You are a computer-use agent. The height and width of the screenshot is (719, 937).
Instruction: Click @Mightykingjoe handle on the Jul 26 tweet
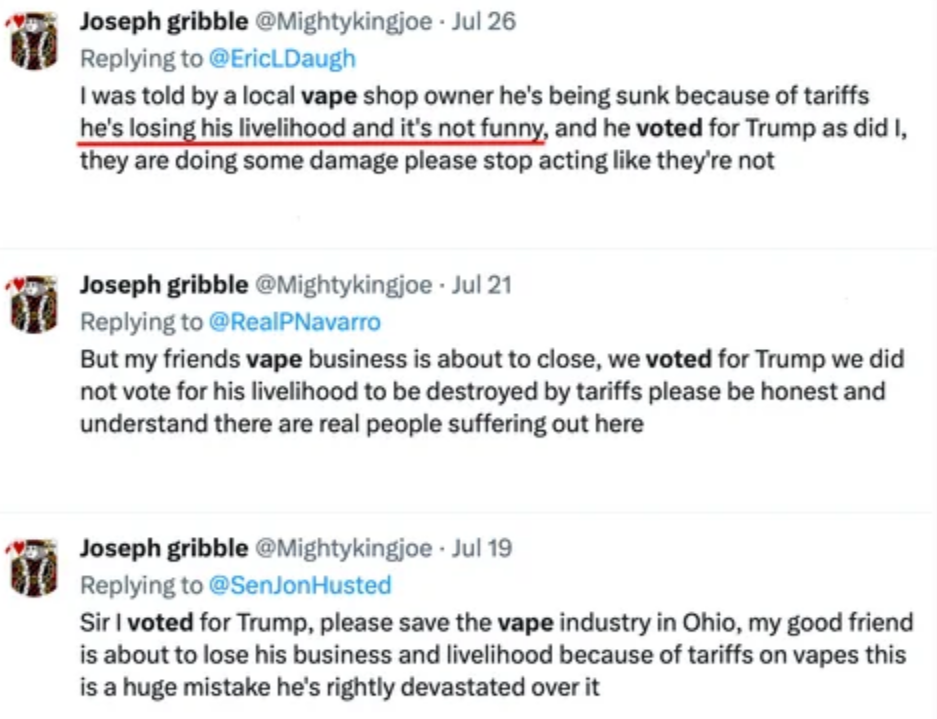(344, 22)
